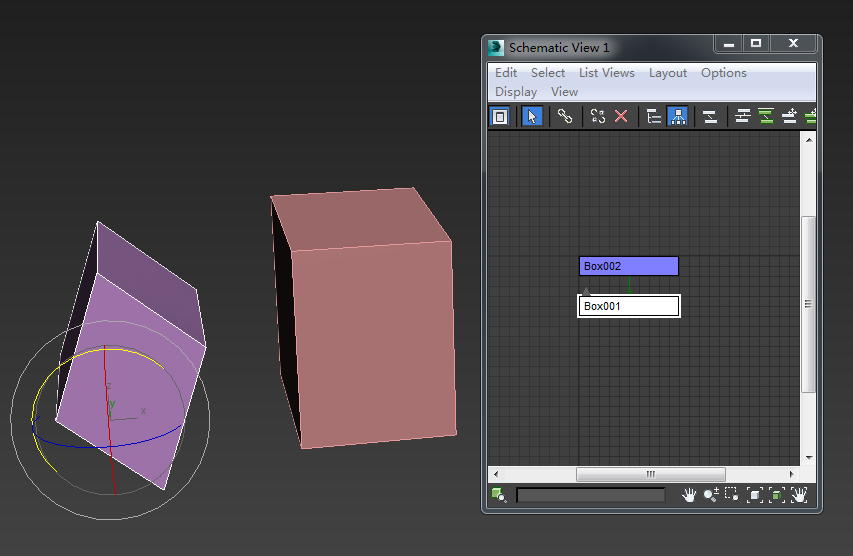Open the List Views menu

click(x=607, y=72)
